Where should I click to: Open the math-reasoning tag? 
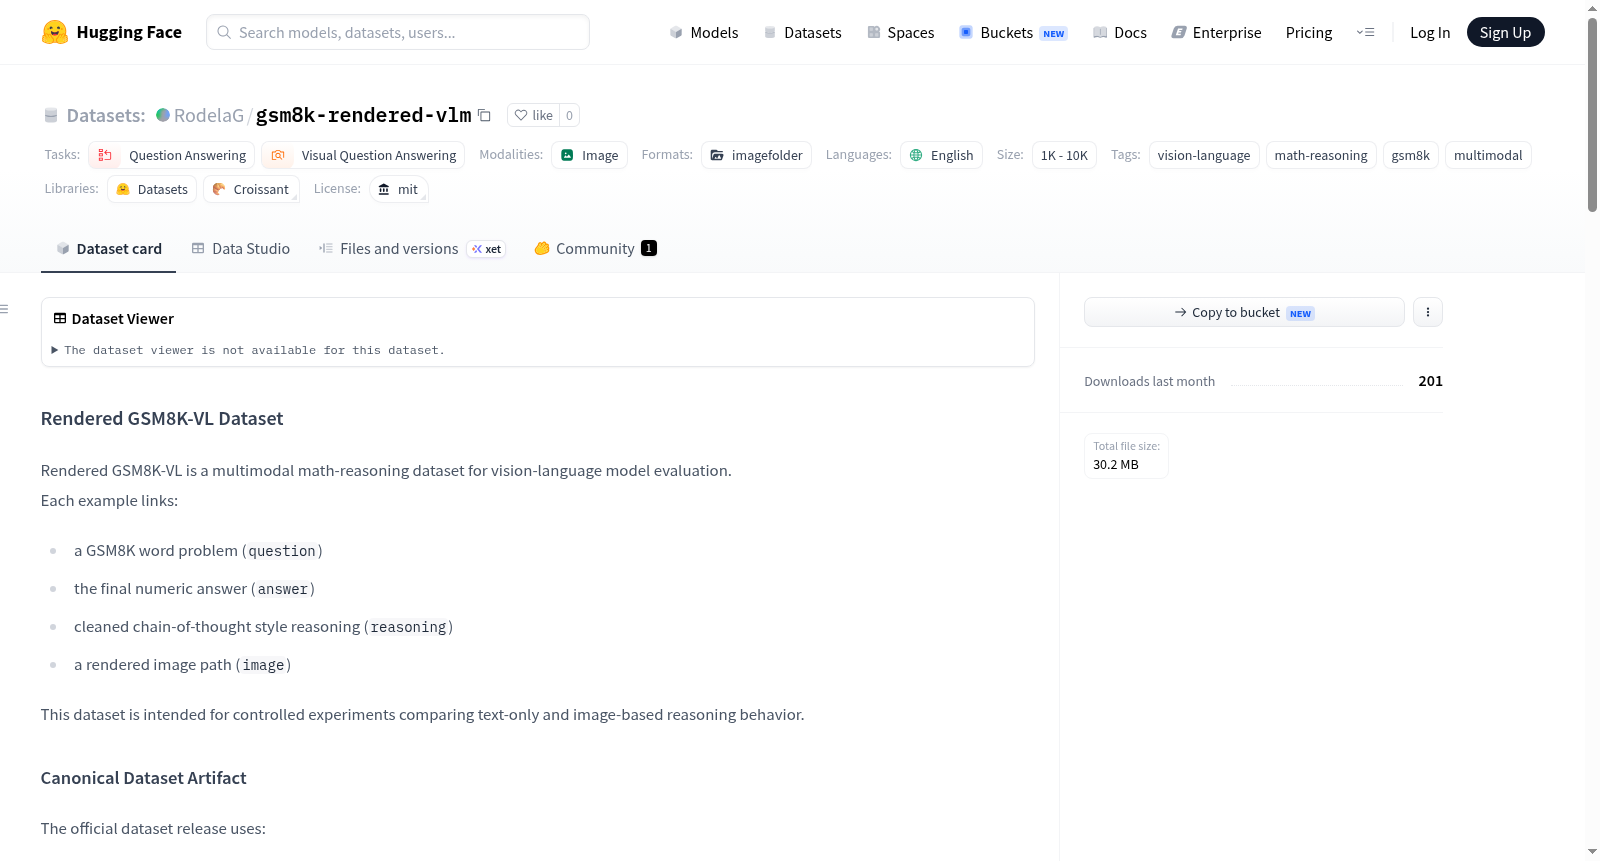(1321, 155)
